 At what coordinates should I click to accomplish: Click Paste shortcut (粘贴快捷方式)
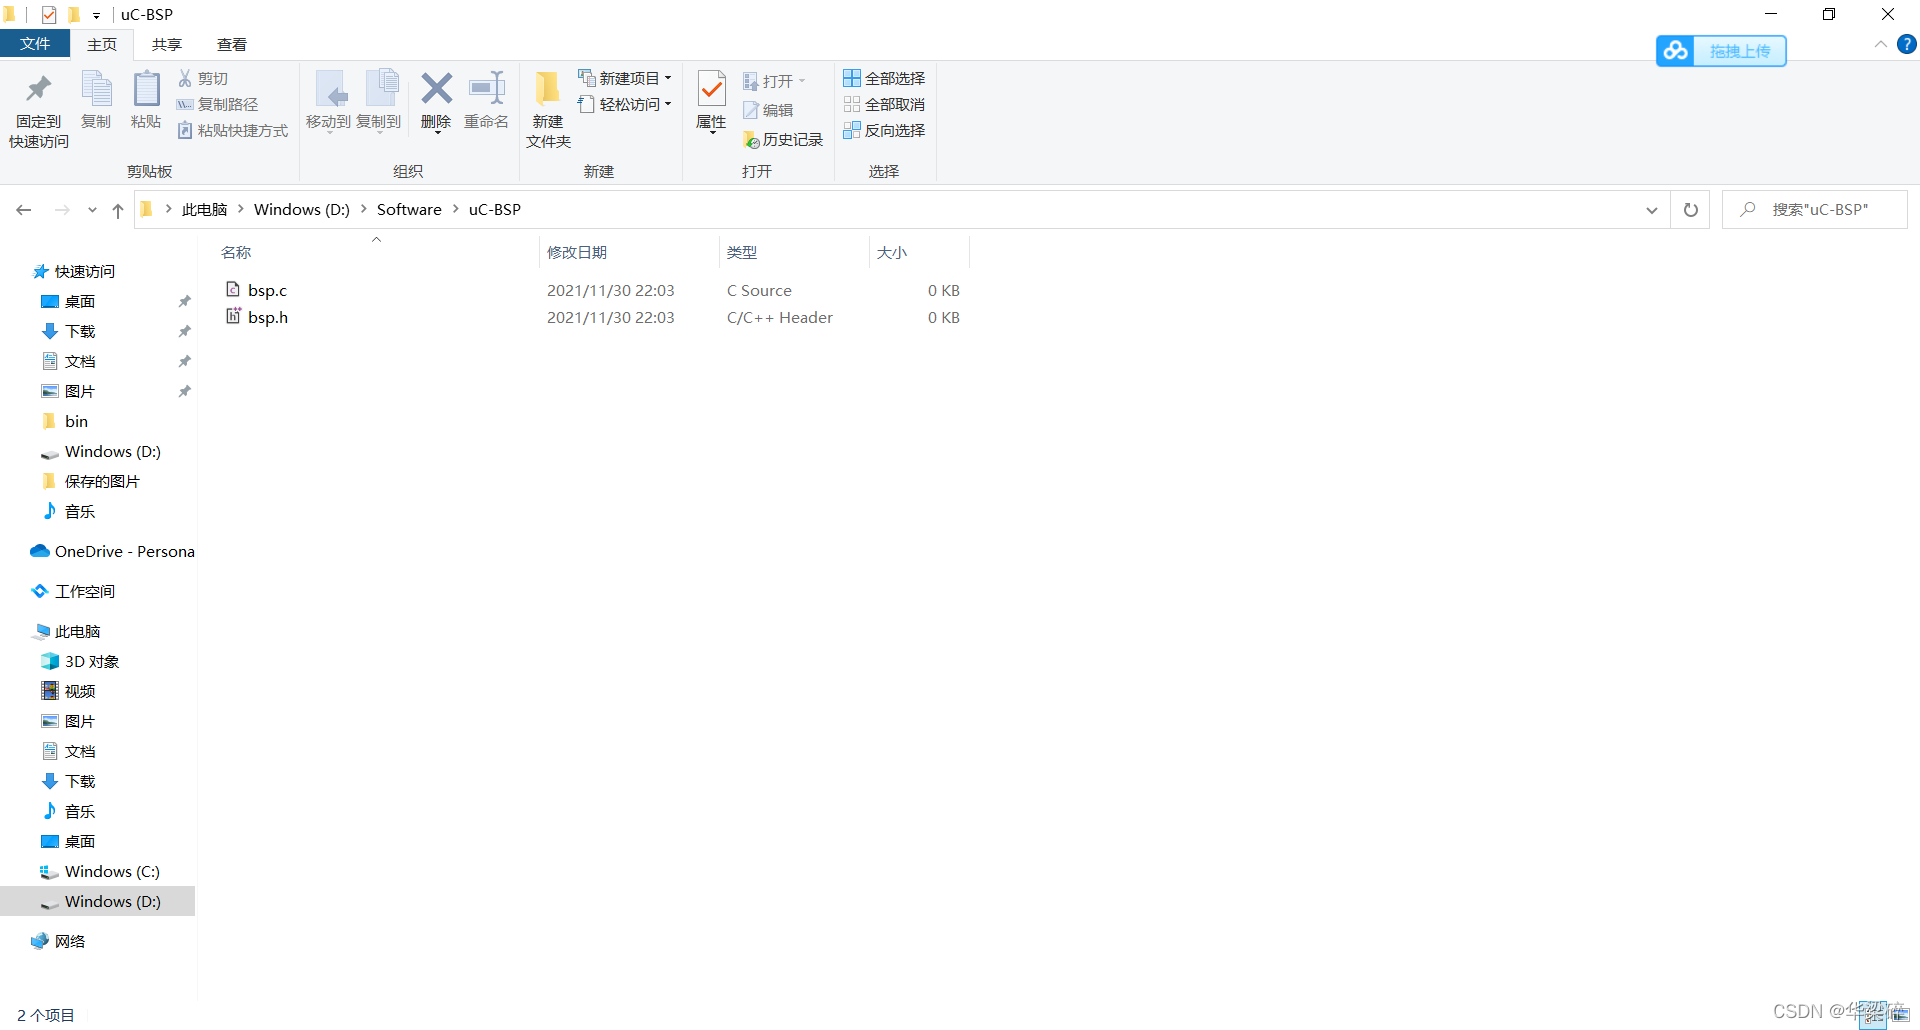[x=233, y=130]
